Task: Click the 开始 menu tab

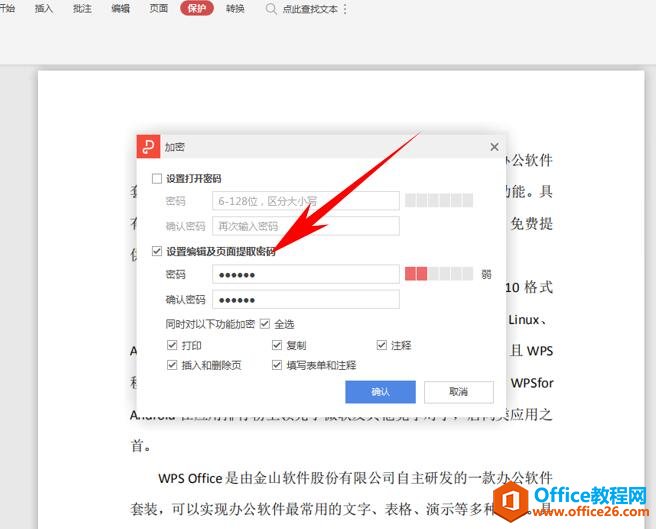Action: pos(7,8)
